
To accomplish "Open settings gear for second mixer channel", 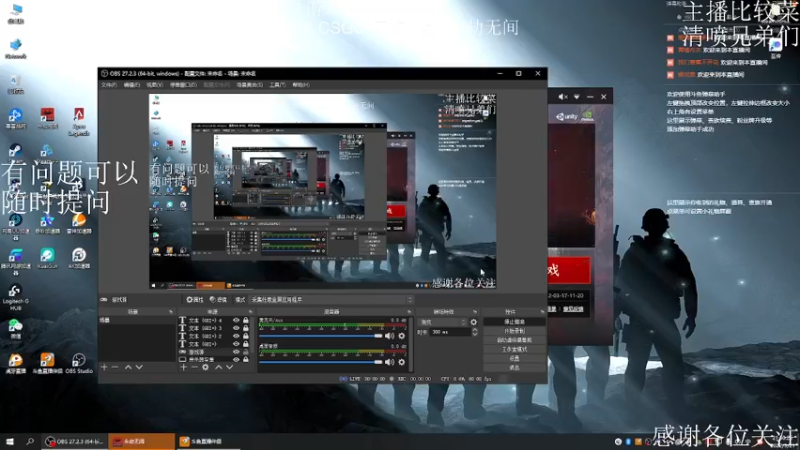I will click(x=402, y=362).
